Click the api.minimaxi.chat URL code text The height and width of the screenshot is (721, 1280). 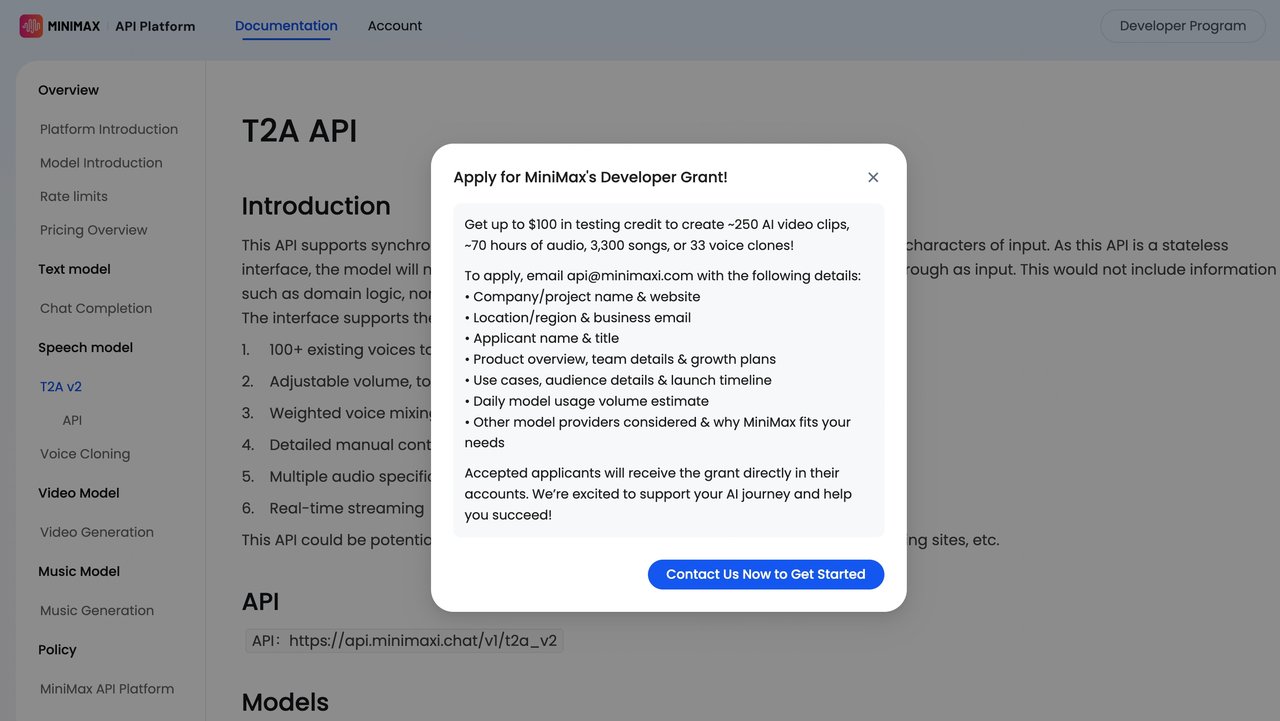[x=405, y=641]
